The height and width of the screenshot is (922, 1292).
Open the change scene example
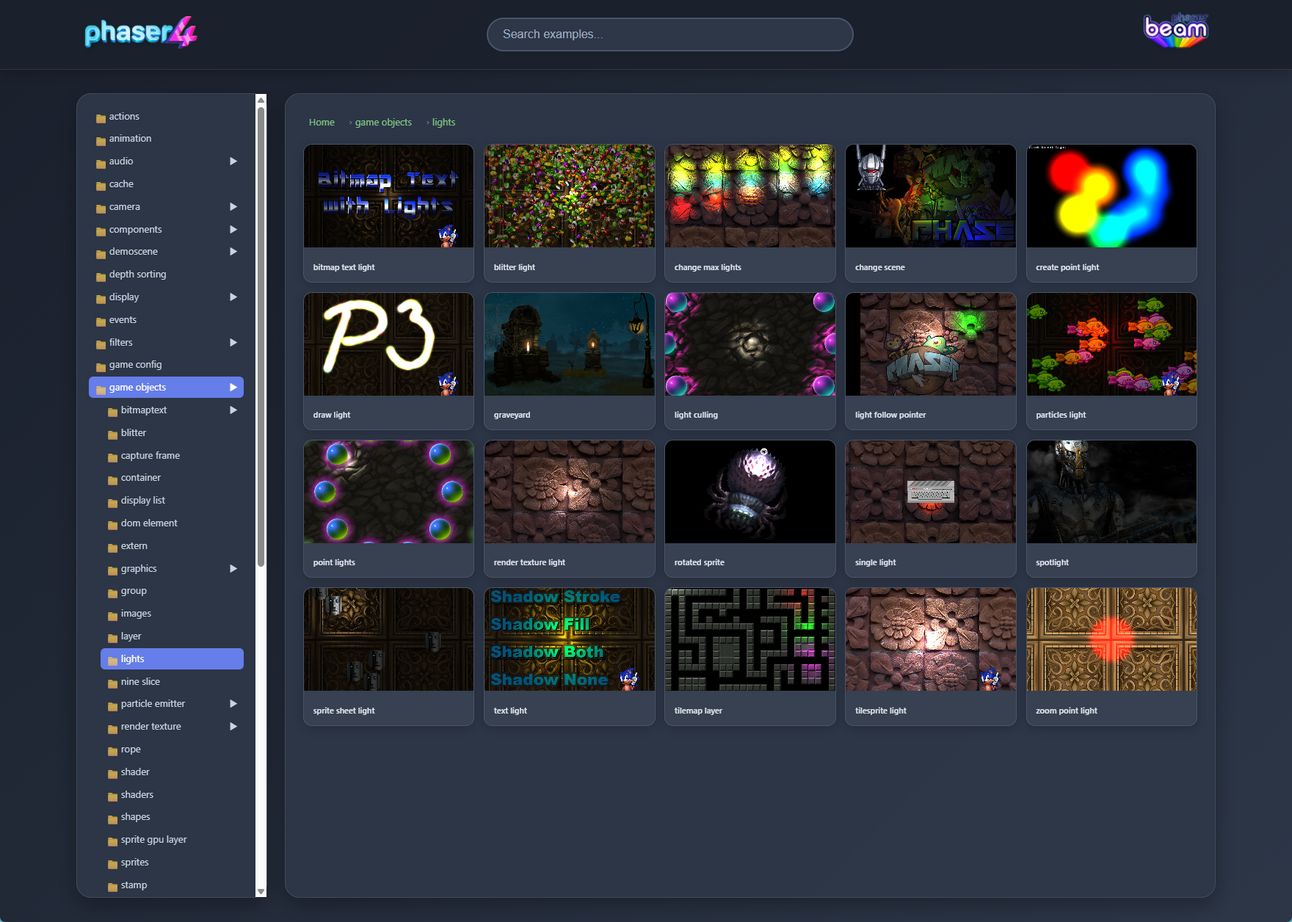[x=931, y=213]
